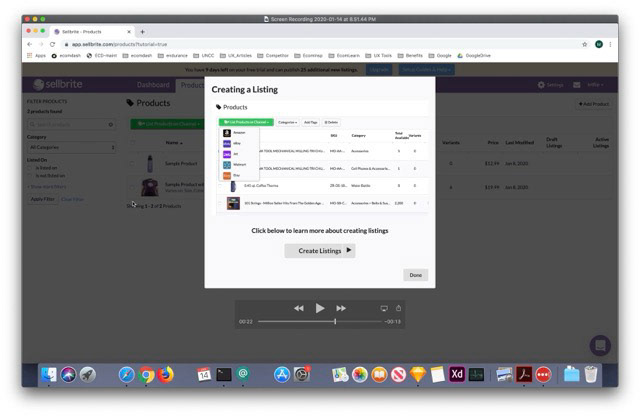Screen dimensions: 640x416
Task: Choose Etsy from channel list
Action: tap(239, 175)
